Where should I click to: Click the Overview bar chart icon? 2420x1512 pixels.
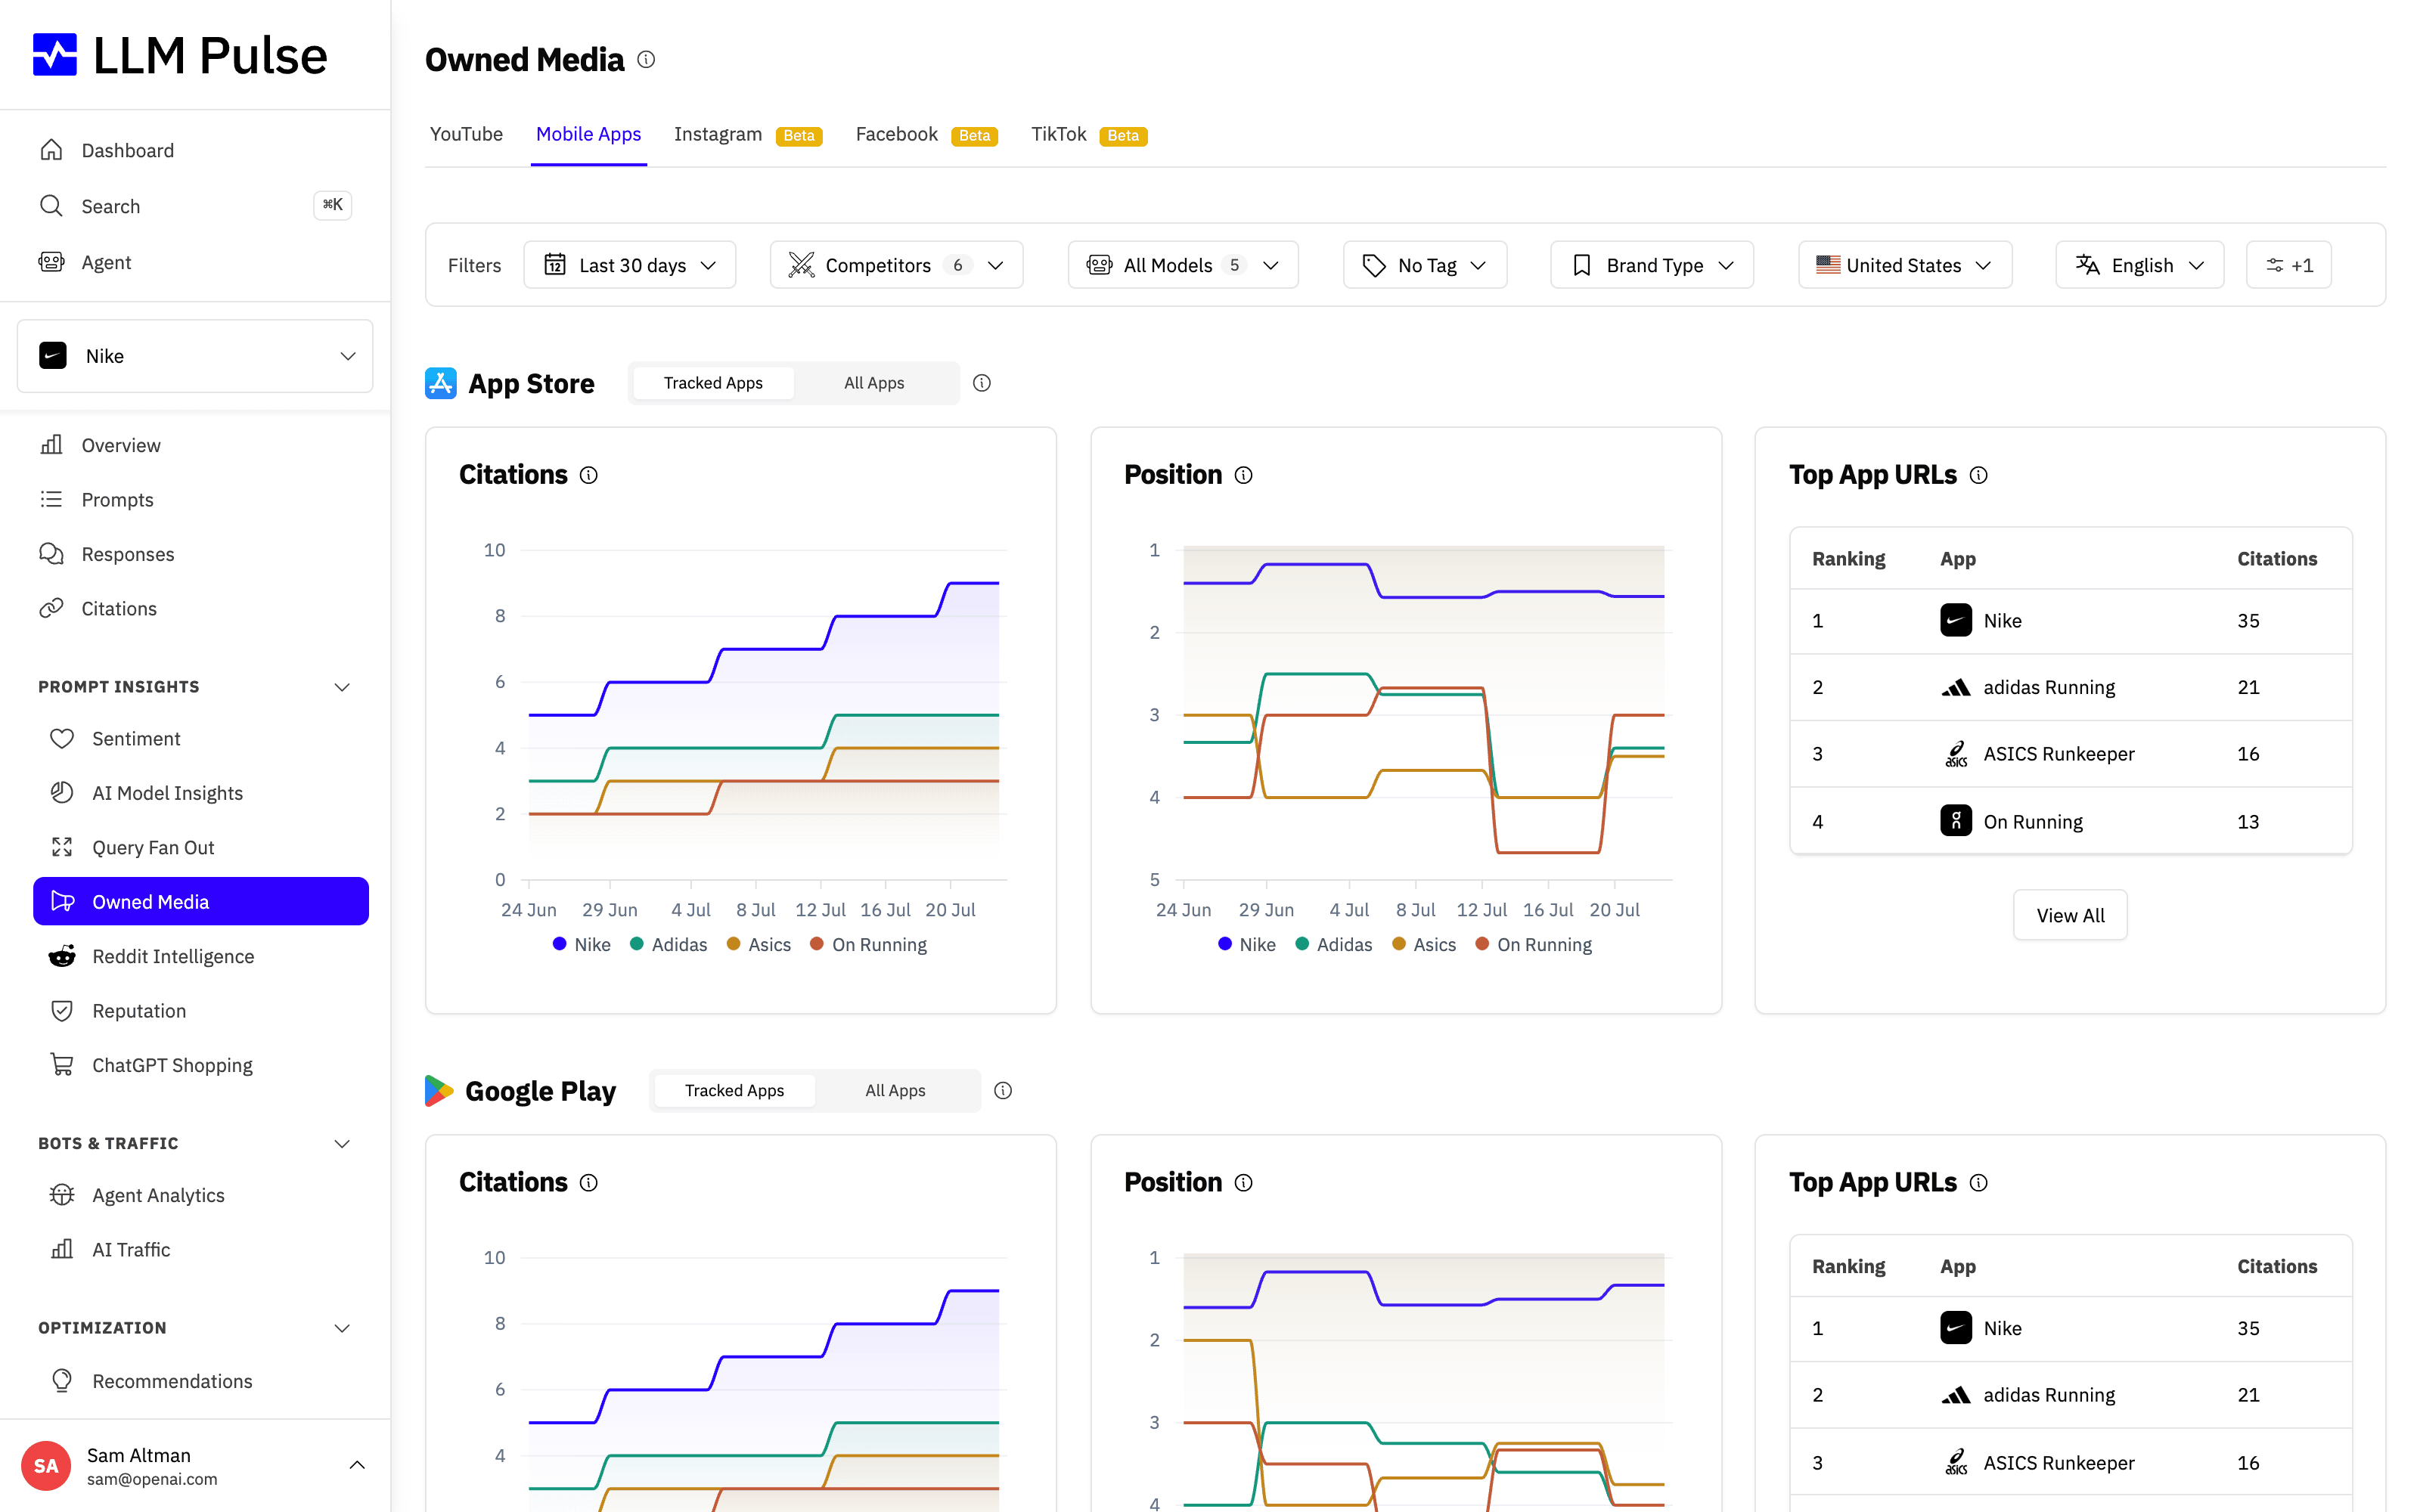coord(51,445)
